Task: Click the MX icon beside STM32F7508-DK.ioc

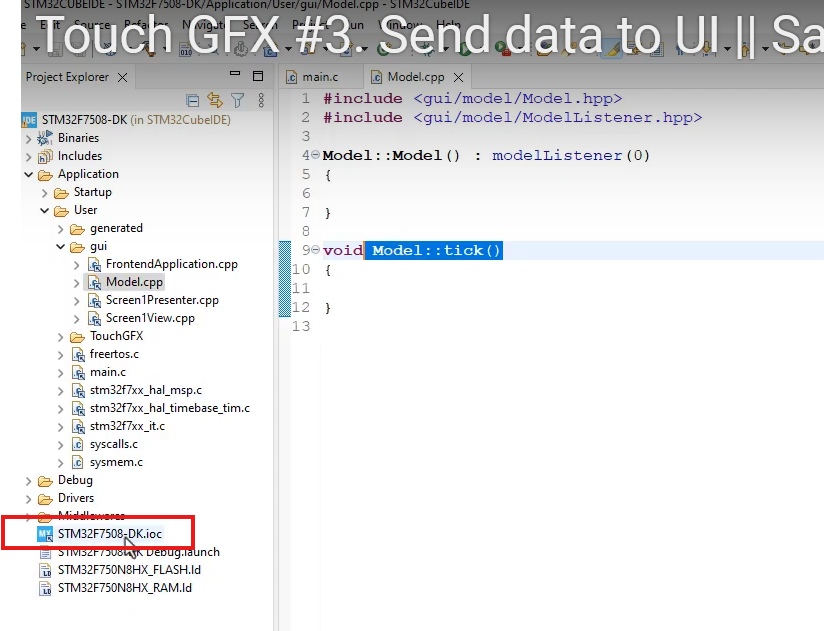Action: (44, 534)
